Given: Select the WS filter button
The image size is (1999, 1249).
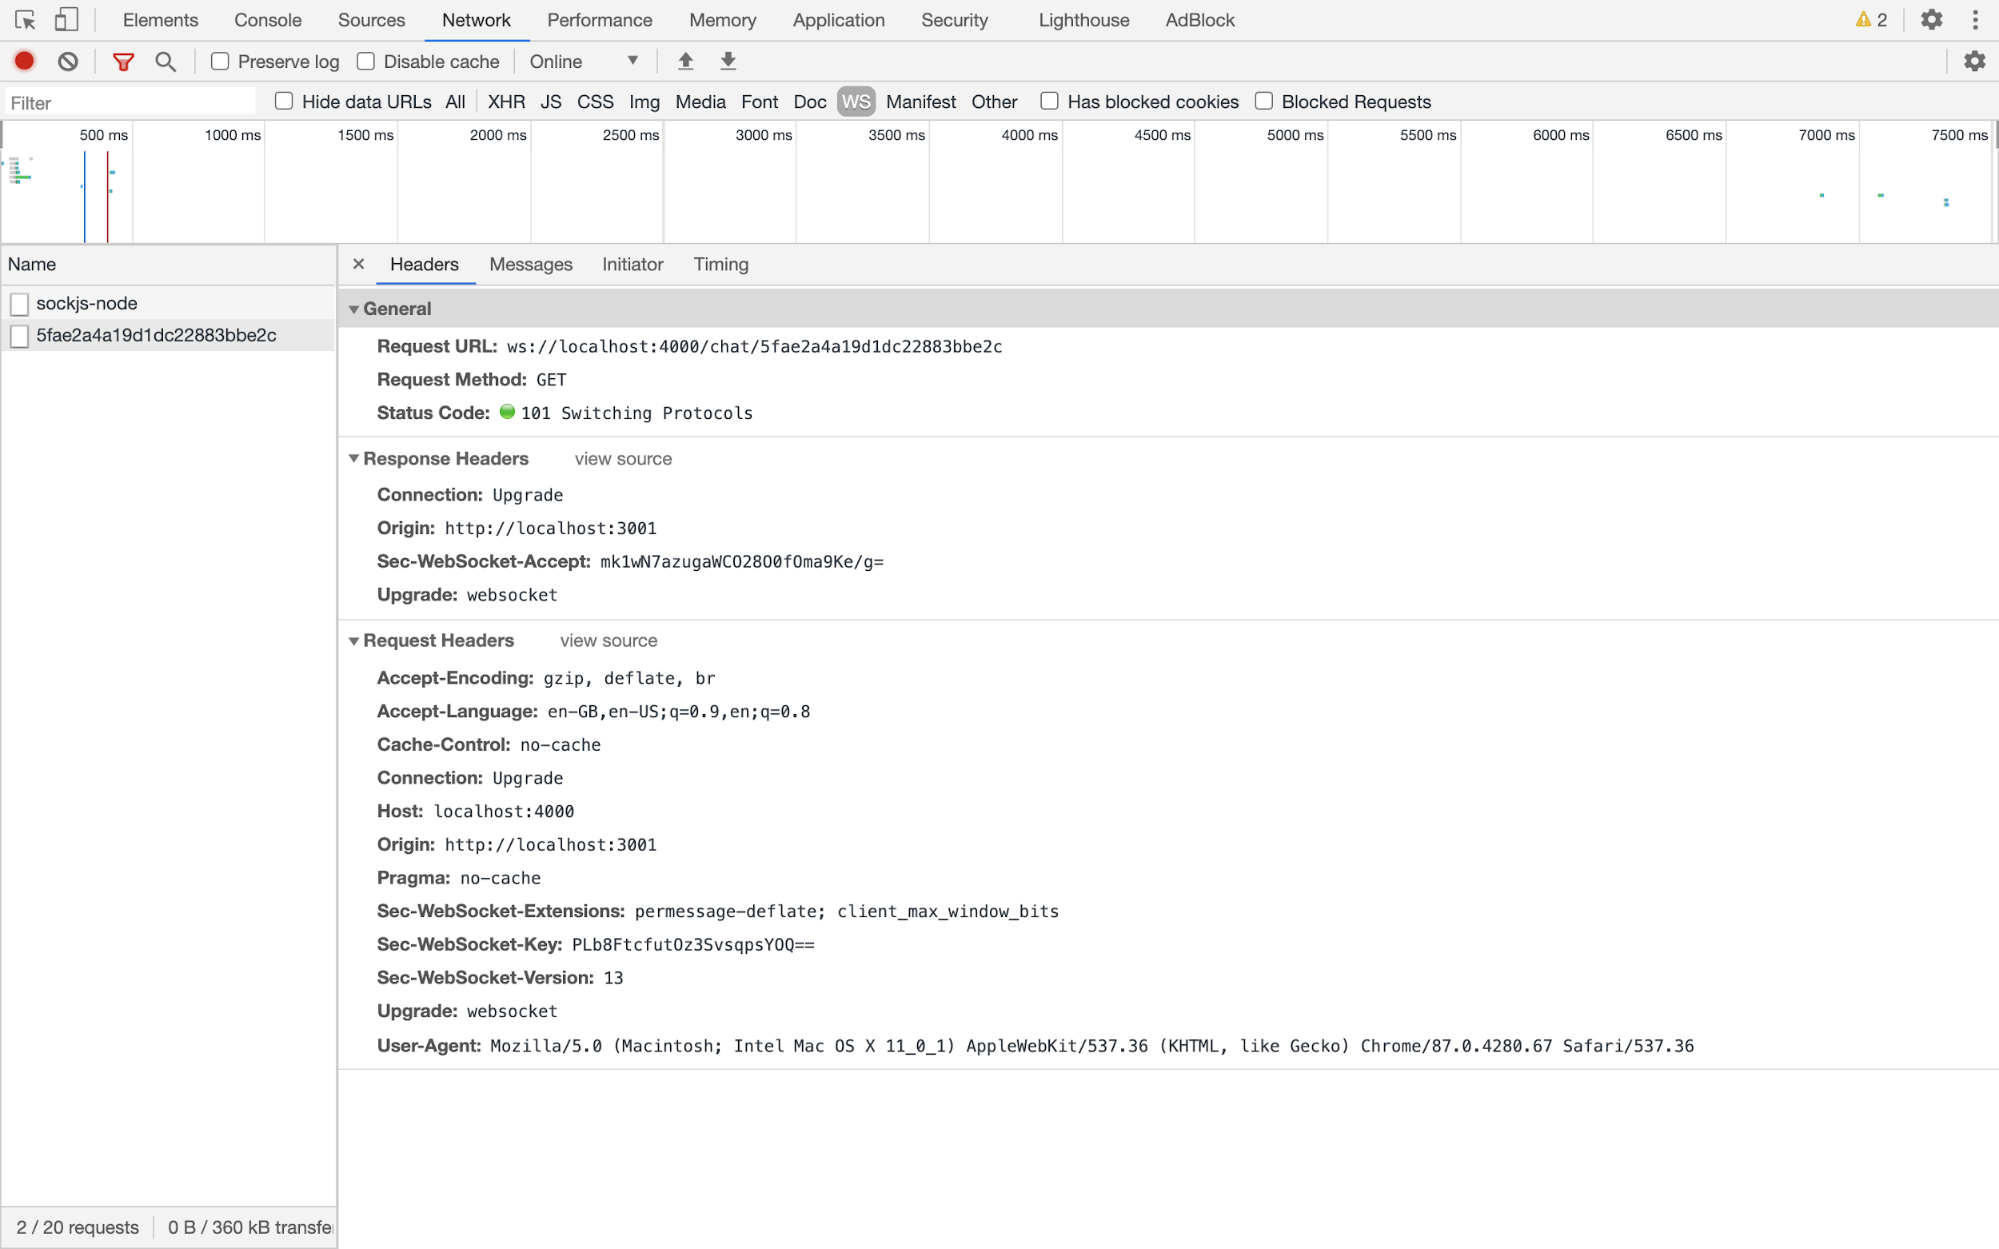Looking at the screenshot, I should pyautogui.click(x=856, y=102).
